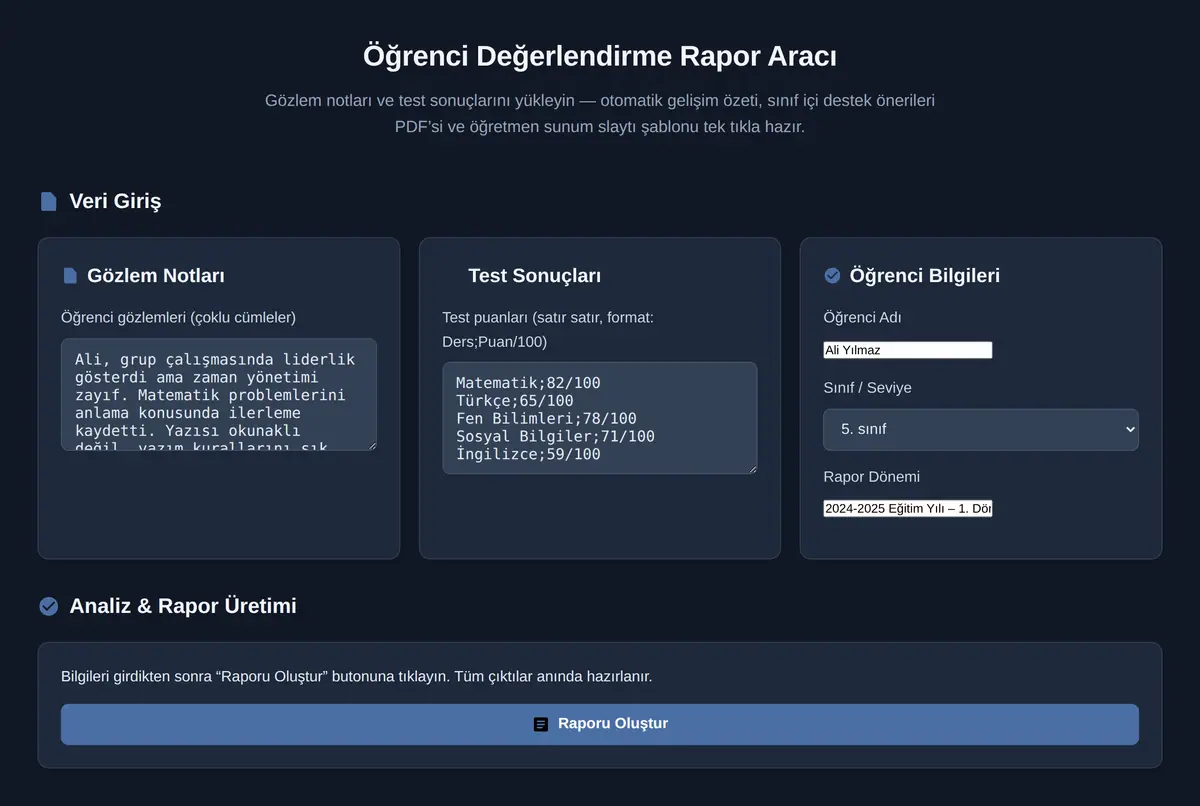Click the Türkçe;65/100 line

tap(515, 400)
